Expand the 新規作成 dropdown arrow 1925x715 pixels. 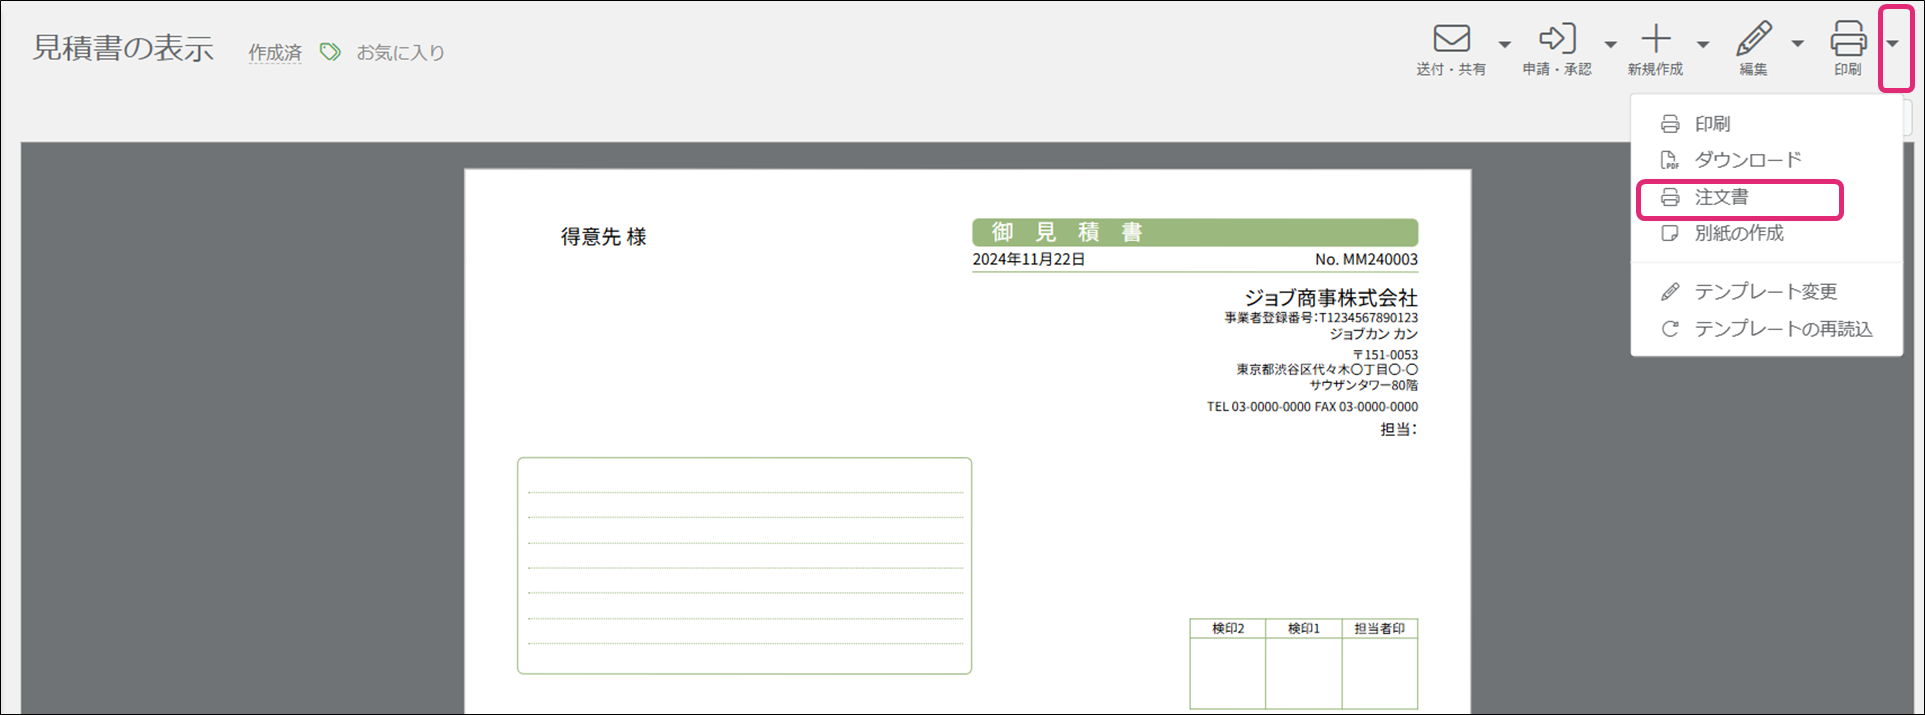pos(1703,44)
